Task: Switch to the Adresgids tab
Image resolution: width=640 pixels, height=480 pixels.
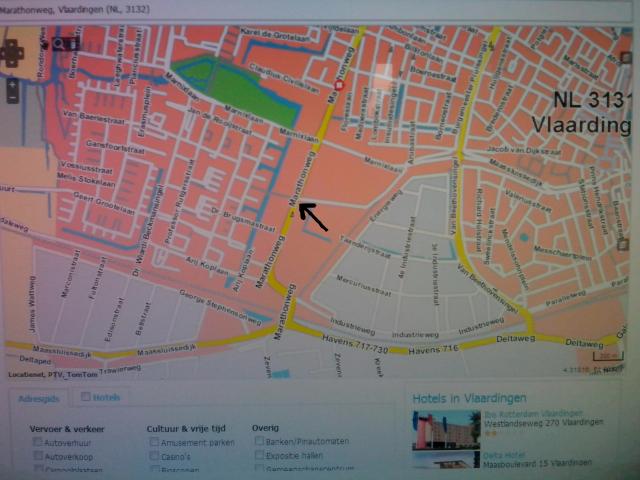Action: click(39, 397)
